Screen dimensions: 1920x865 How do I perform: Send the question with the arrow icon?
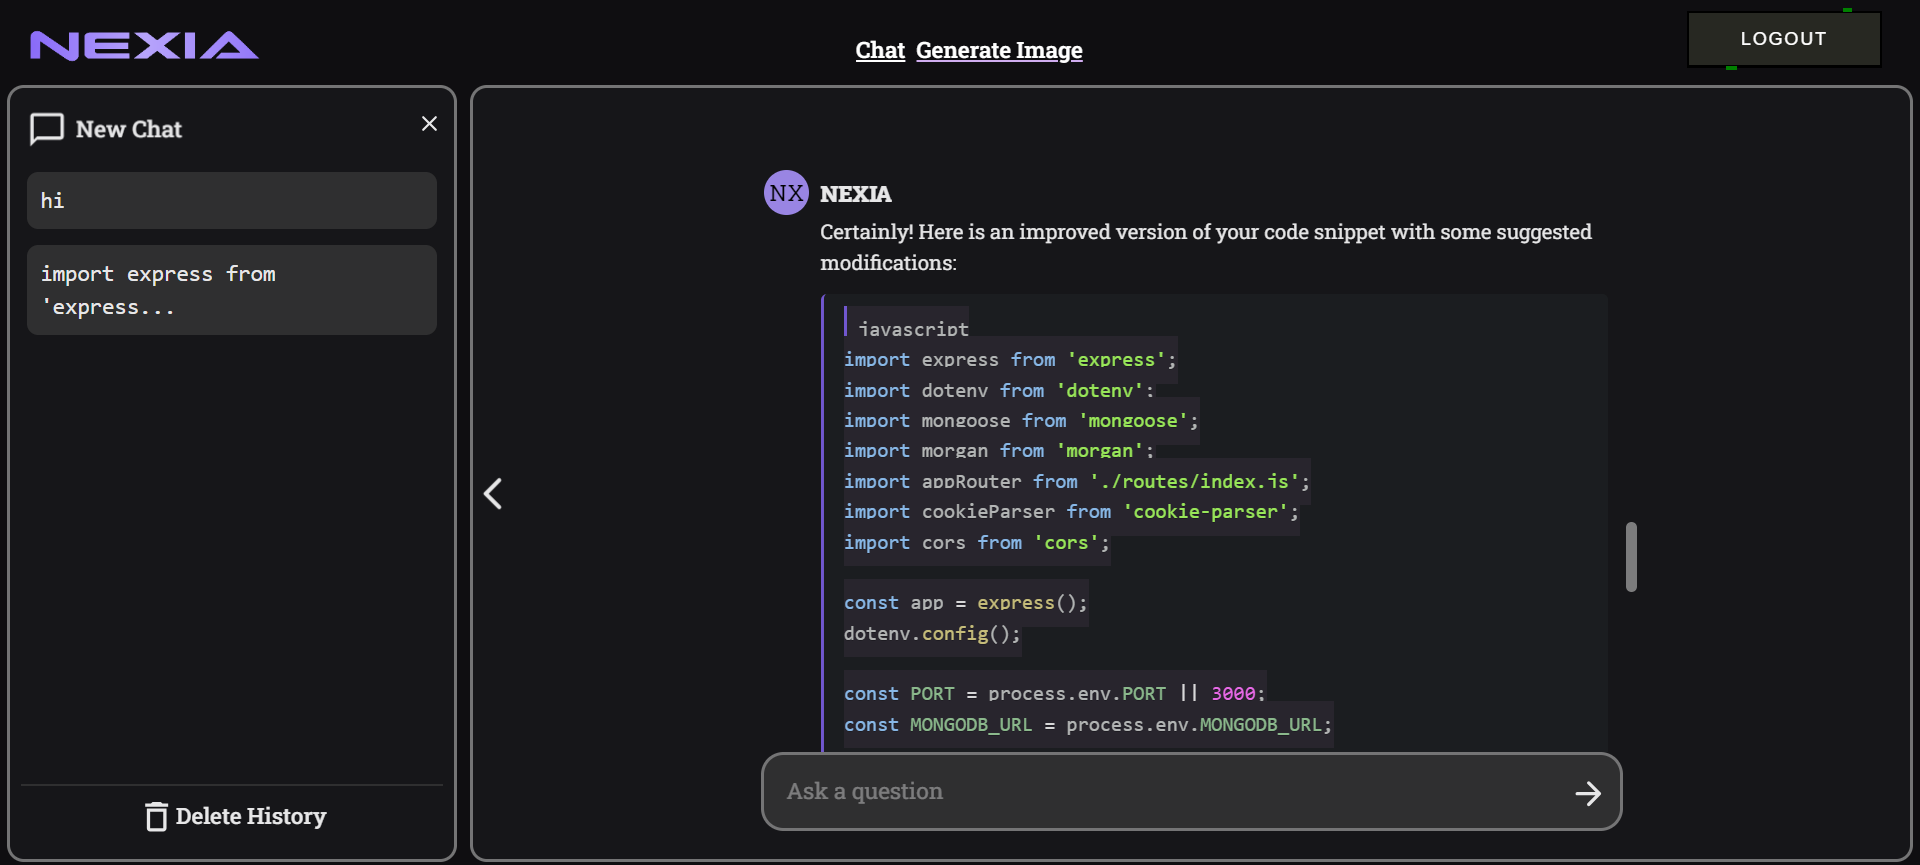point(1587,793)
